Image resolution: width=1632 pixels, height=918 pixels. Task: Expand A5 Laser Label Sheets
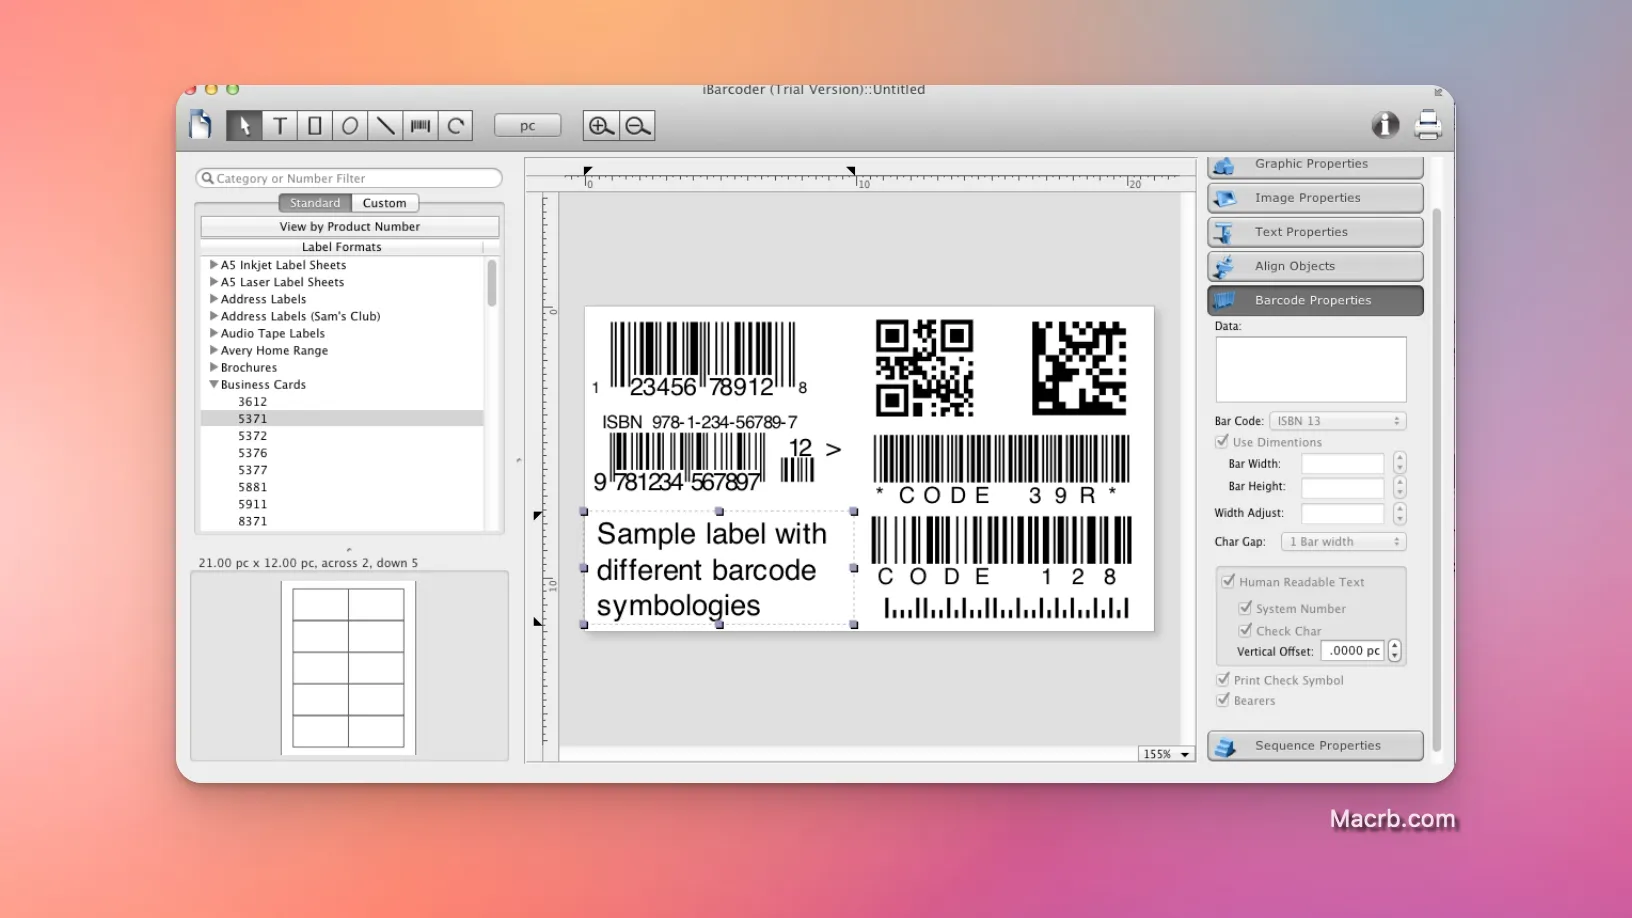coord(213,282)
